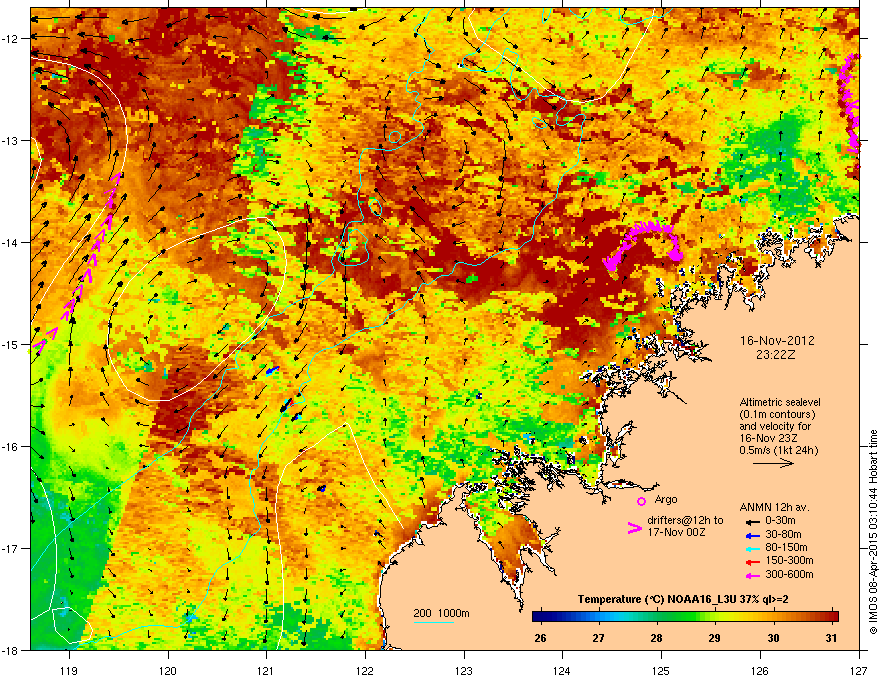The image size is (880, 680).
Task: Click the '17-Nov 00Z' legend text
Action: [x=676, y=532]
